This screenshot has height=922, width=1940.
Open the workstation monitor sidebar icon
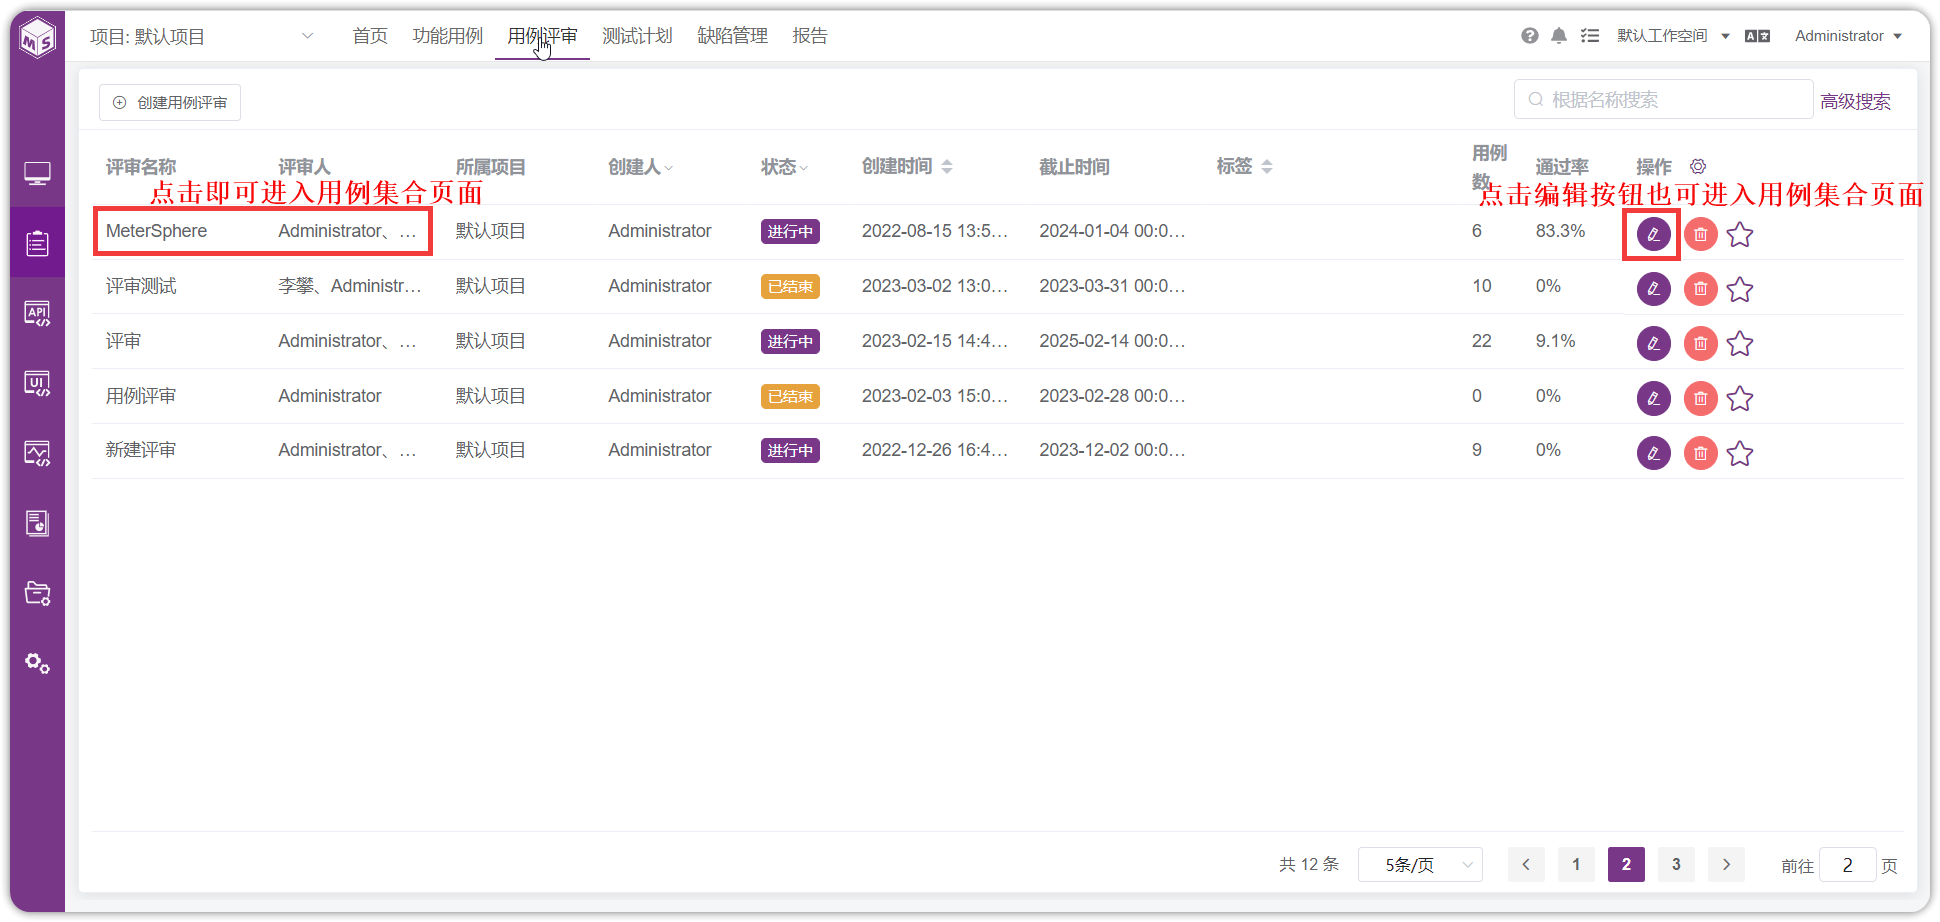[38, 174]
